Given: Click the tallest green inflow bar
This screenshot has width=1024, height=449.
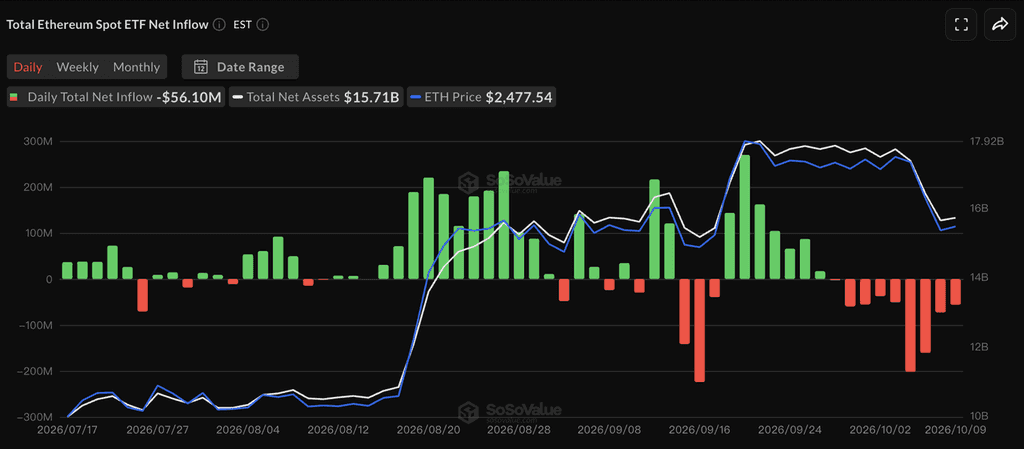Looking at the screenshot, I should coord(744,217).
